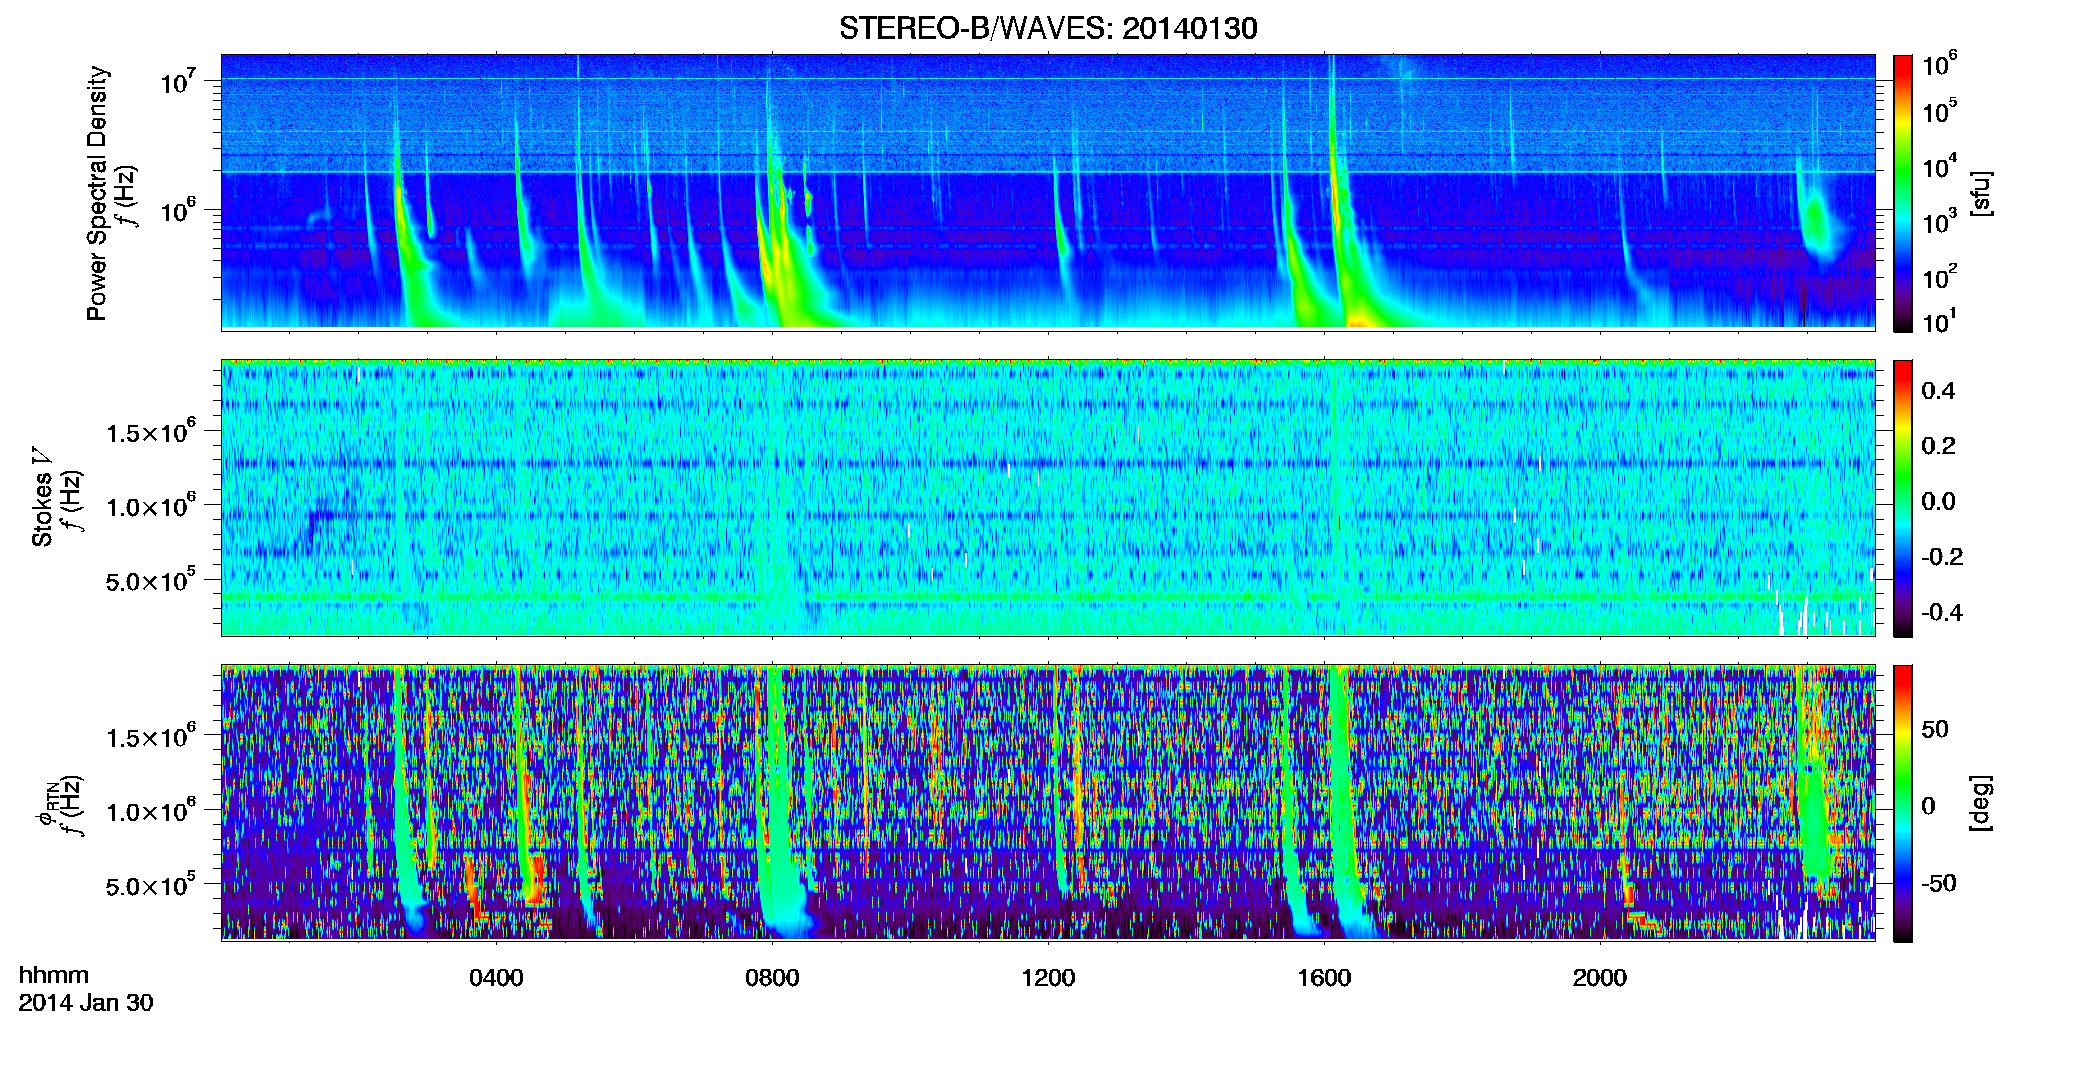Click the 0400 time tick label
Screen dimensions: 2096x1080
pyautogui.click(x=496, y=978)
